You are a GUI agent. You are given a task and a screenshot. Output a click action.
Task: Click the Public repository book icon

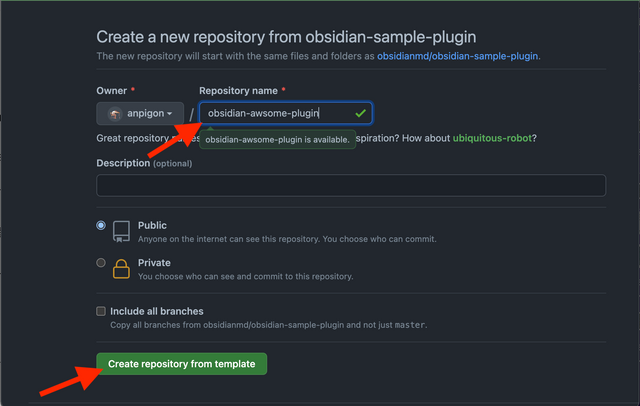(121, 231)
